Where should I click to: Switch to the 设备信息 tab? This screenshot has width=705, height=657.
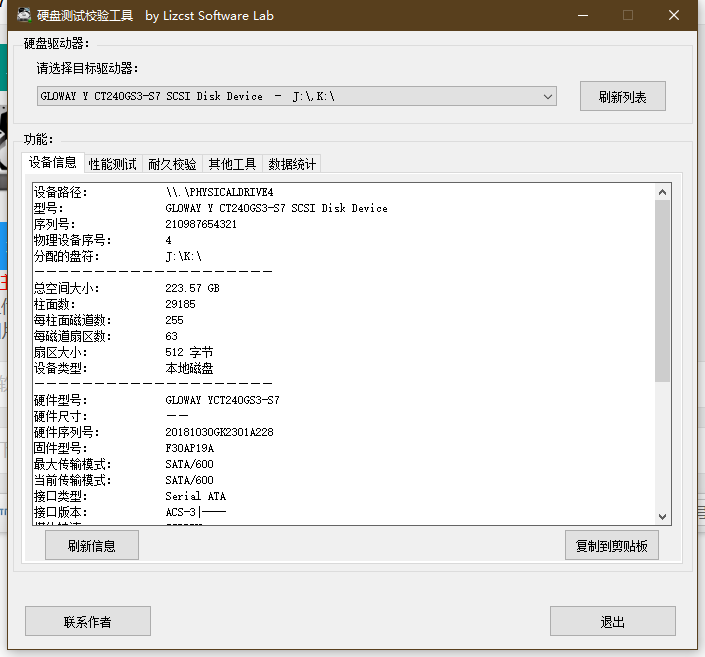pyautogui.click(x=53, y=162)
